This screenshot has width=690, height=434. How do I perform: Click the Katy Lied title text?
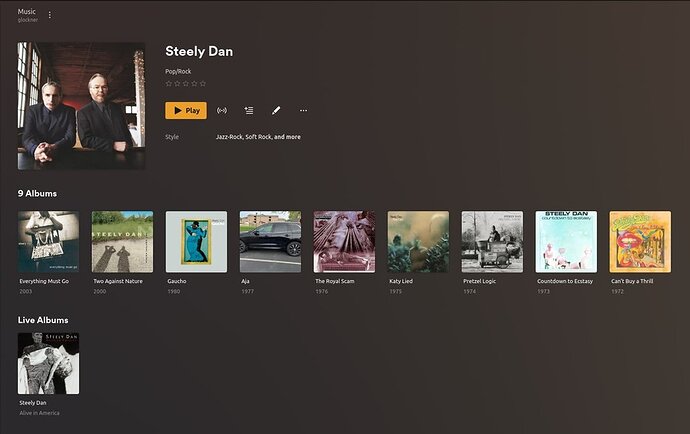pos(401,281)
